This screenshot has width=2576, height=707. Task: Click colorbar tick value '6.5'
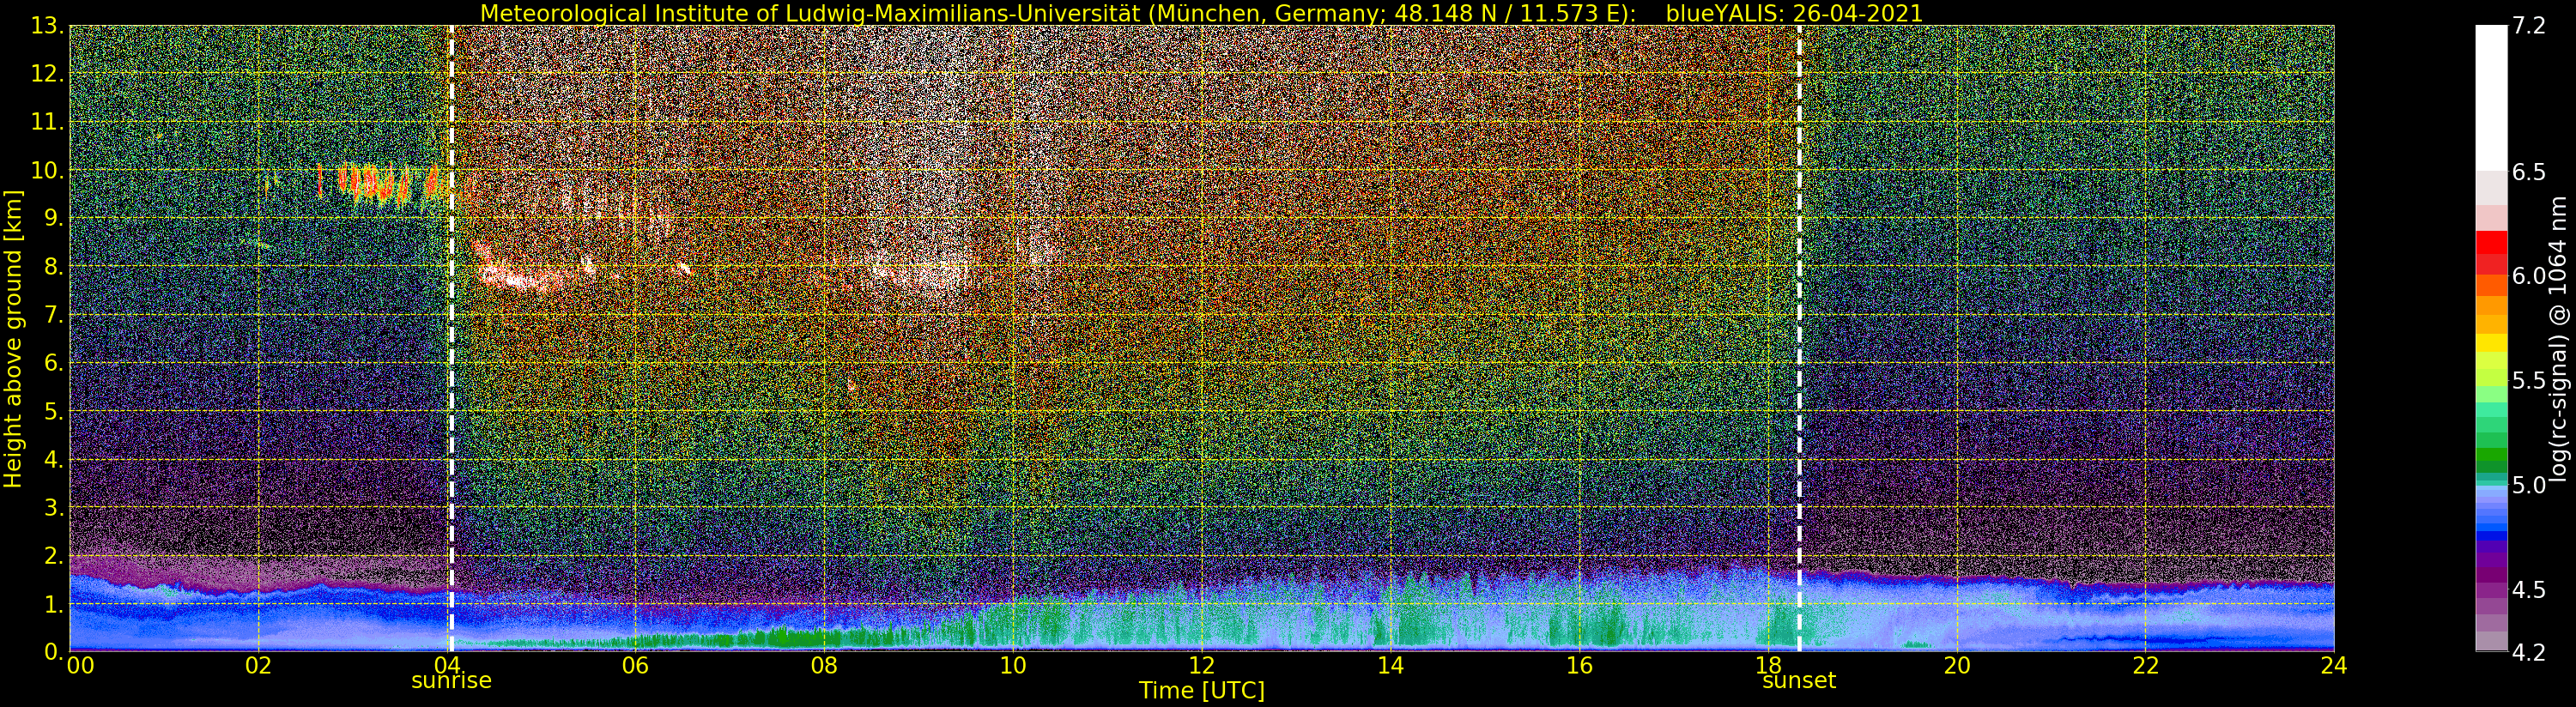[2529, 172]
